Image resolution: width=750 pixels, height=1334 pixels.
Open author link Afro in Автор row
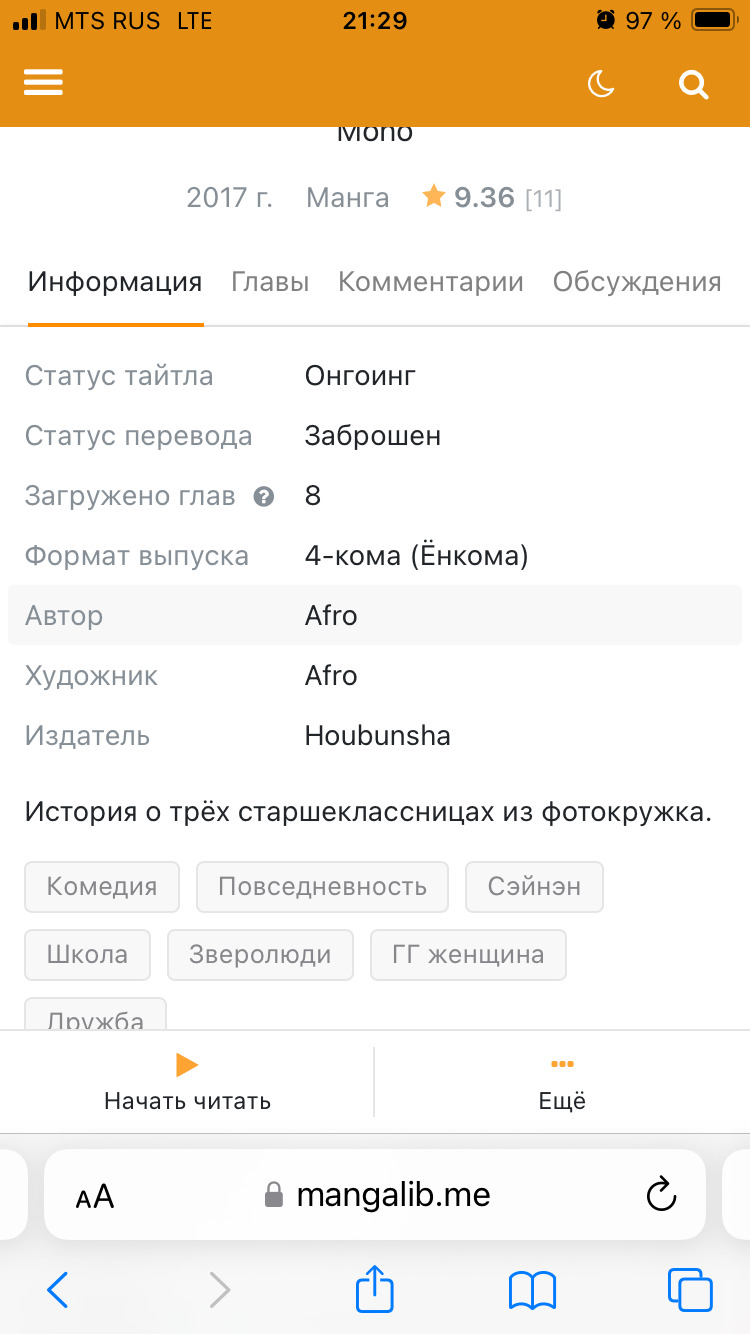pyautogui.click(x=331, y=616)
